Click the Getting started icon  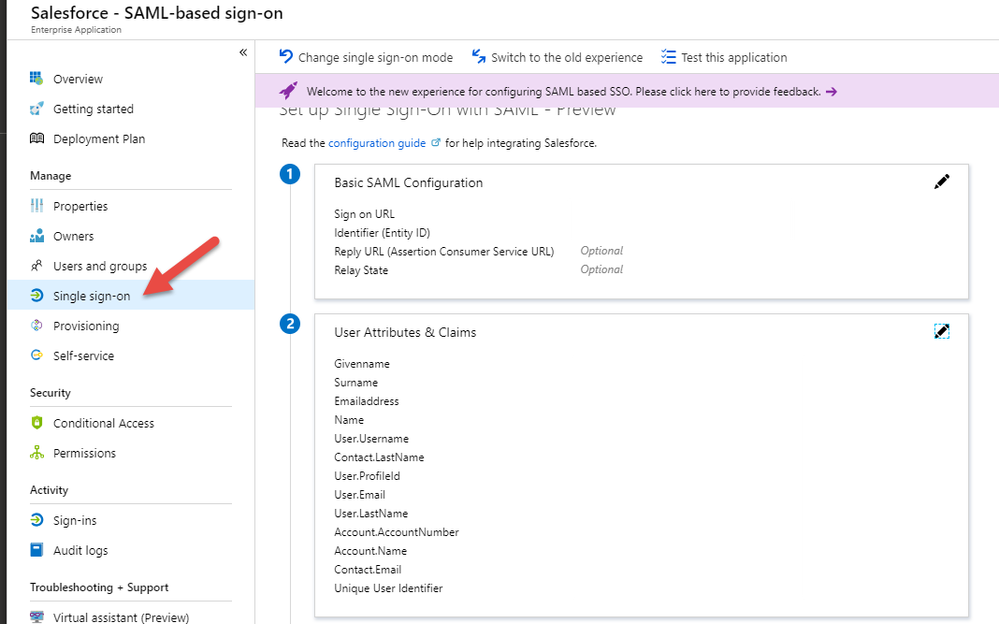(36, 108)
